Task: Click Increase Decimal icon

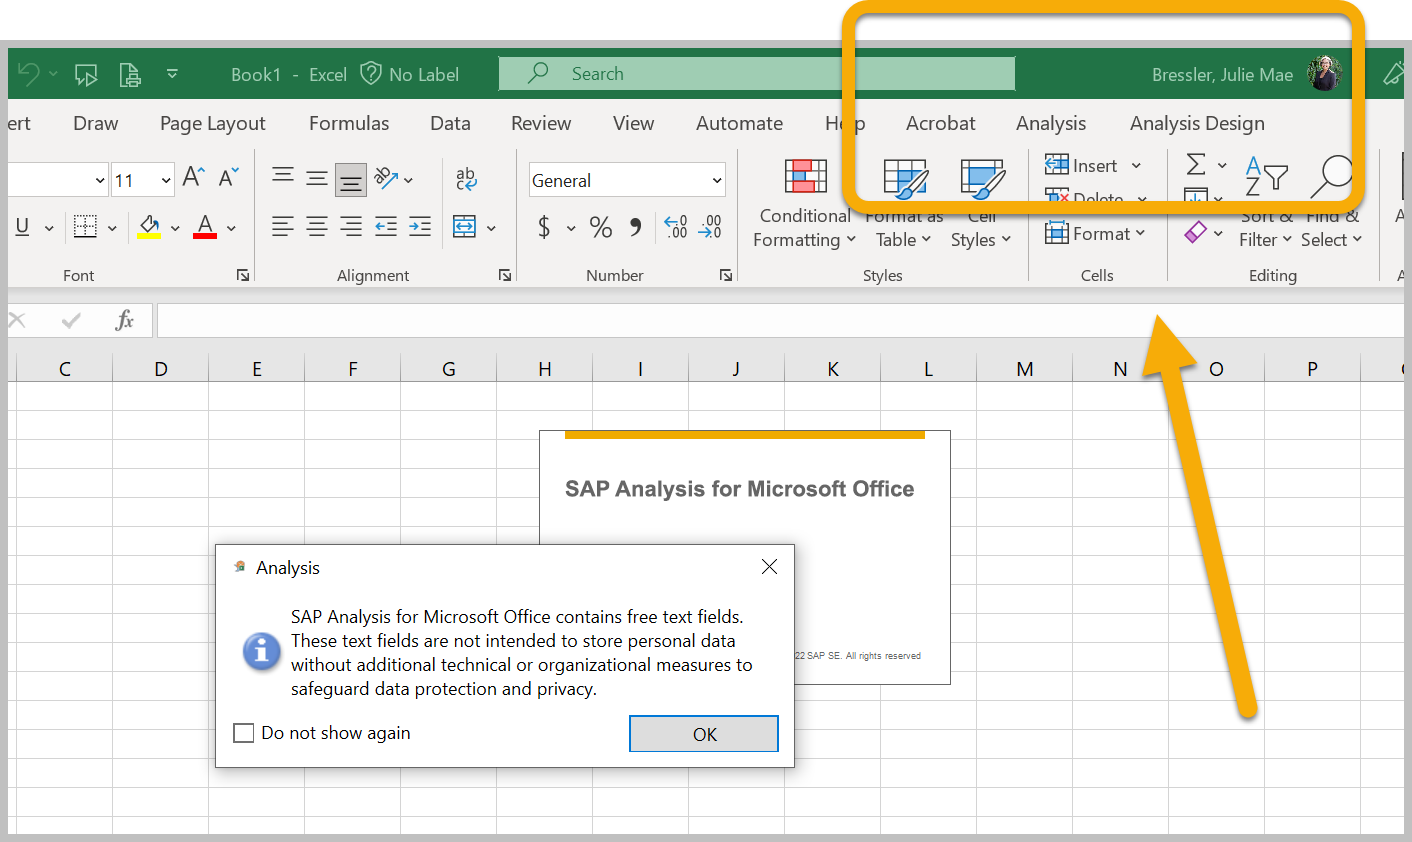Action: click(676, 228)
